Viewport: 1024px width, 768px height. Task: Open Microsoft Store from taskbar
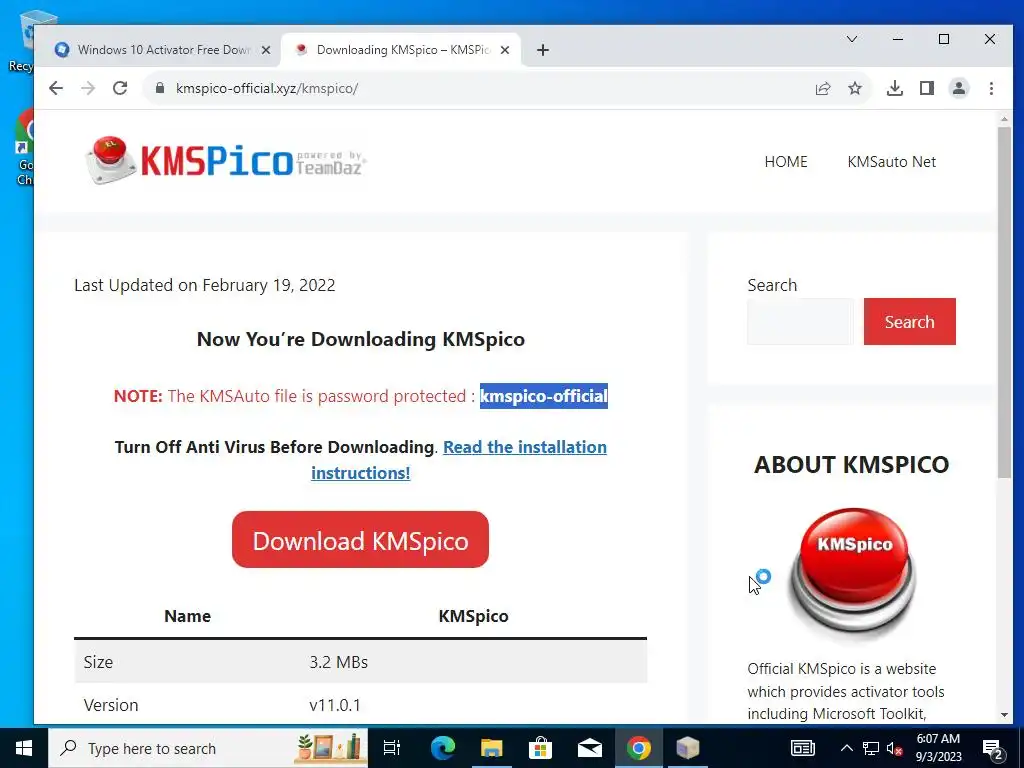(x=540, y=748)
